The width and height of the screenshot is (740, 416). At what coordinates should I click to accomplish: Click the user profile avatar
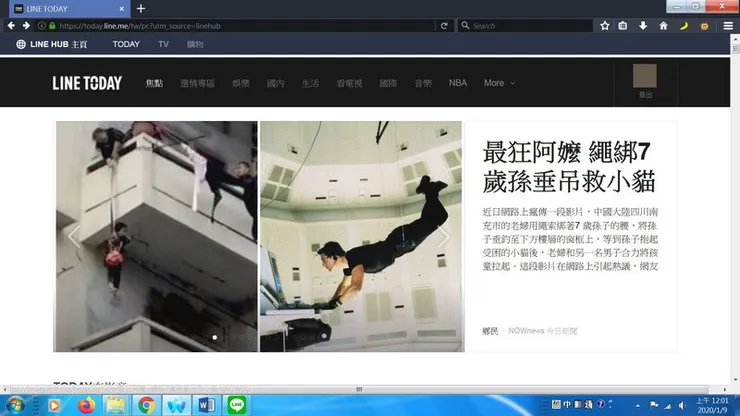(645, 76)
